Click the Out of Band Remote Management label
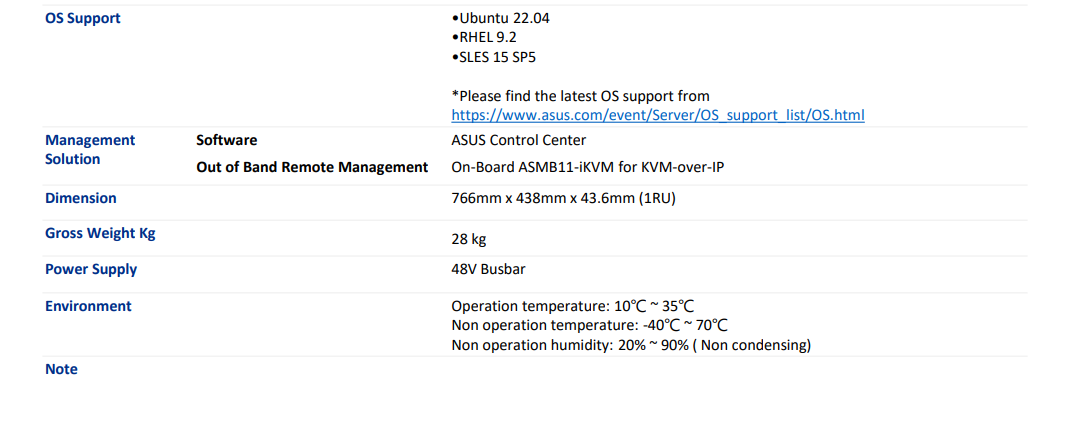 pos(312,167)
